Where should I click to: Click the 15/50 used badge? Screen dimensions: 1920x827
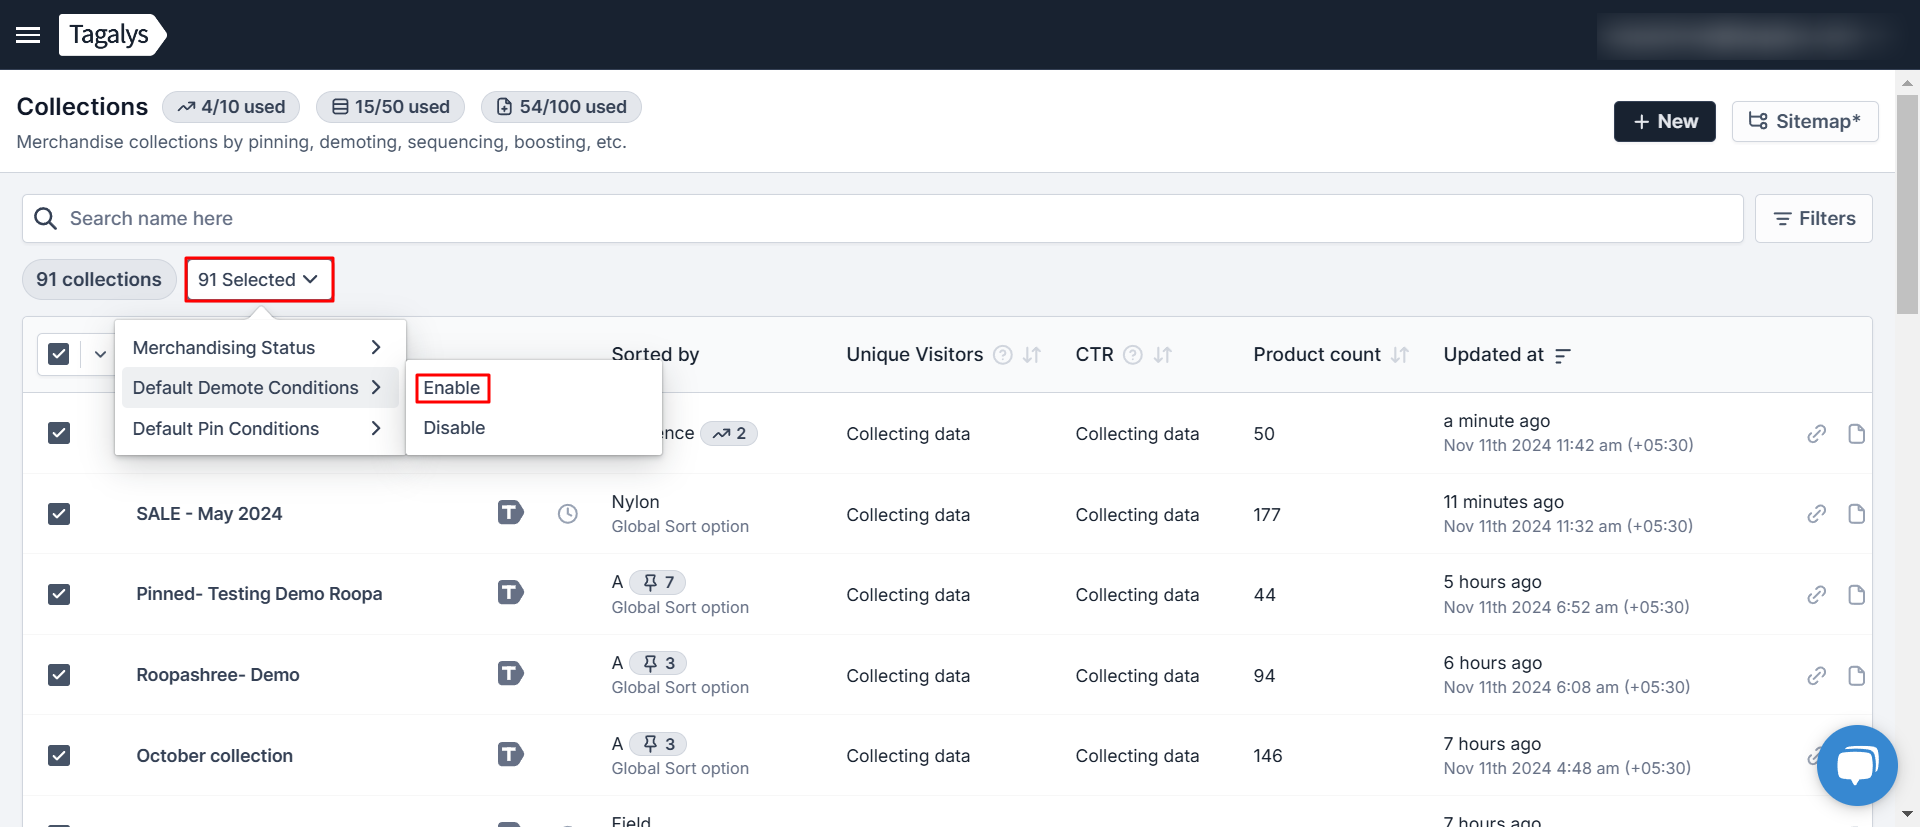pyautogui.click(x=391, y=107)
